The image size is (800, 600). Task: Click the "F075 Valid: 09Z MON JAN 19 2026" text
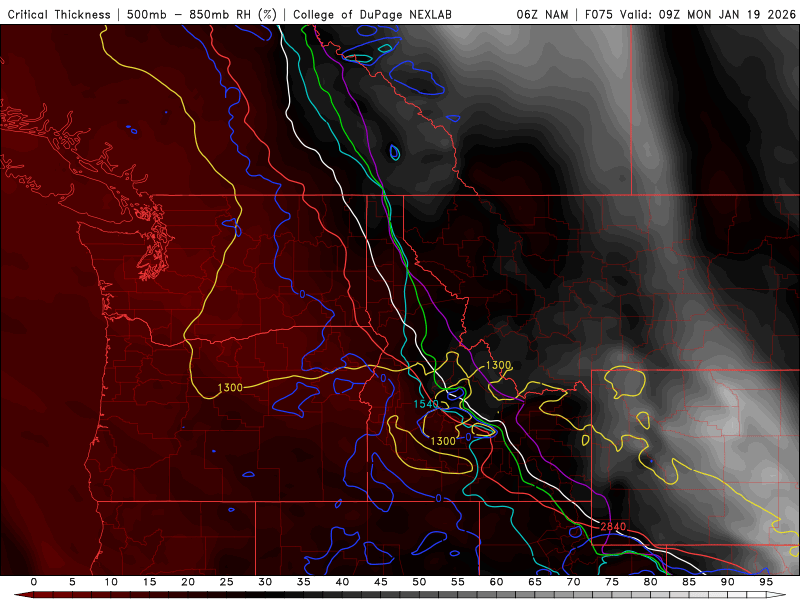[x=690, y=14]
